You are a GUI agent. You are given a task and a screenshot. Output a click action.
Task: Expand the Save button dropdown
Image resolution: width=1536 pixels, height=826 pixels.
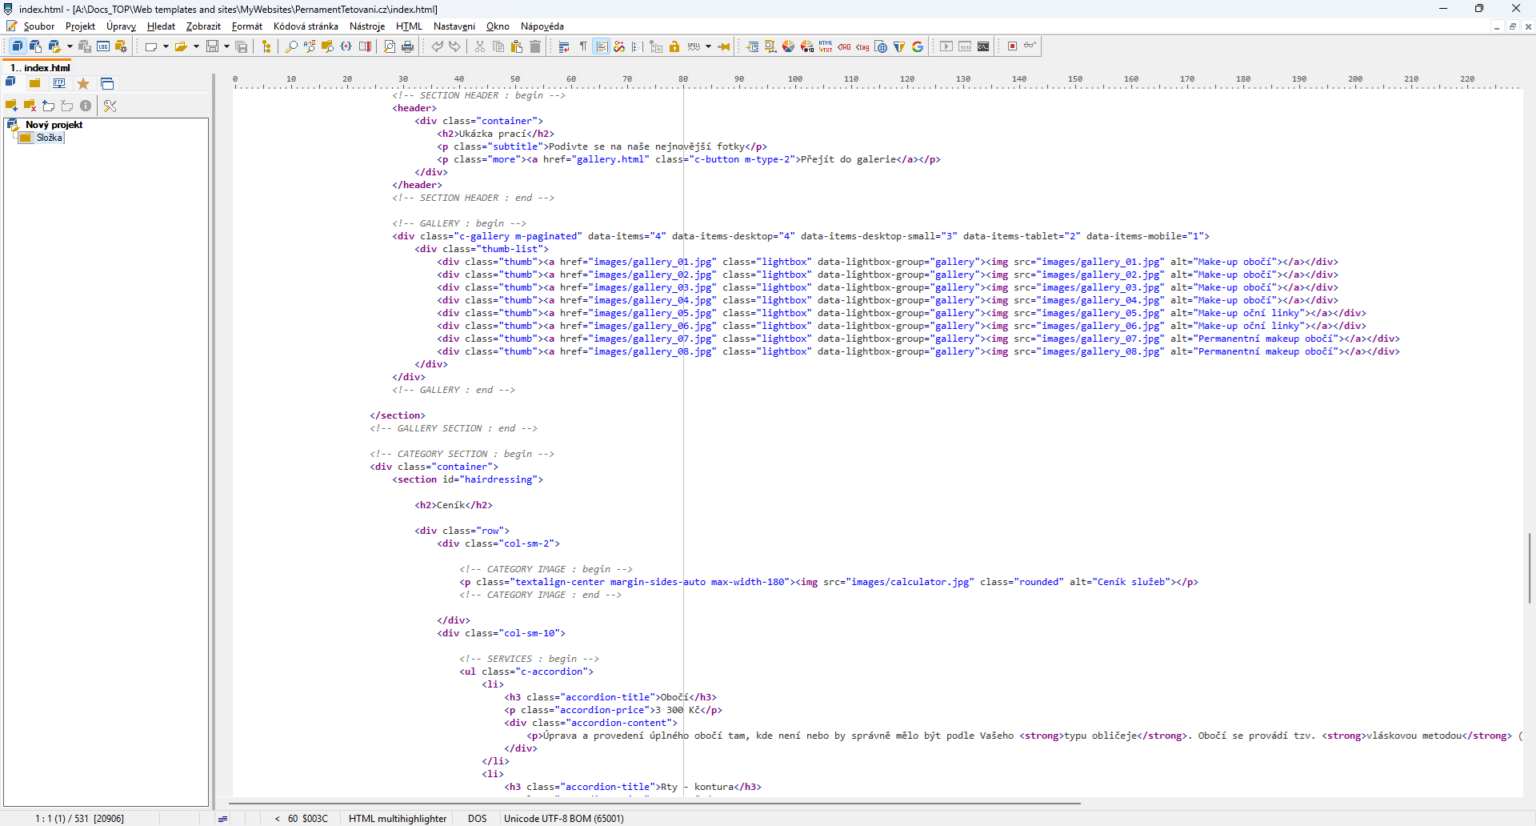tap(226, 46)
